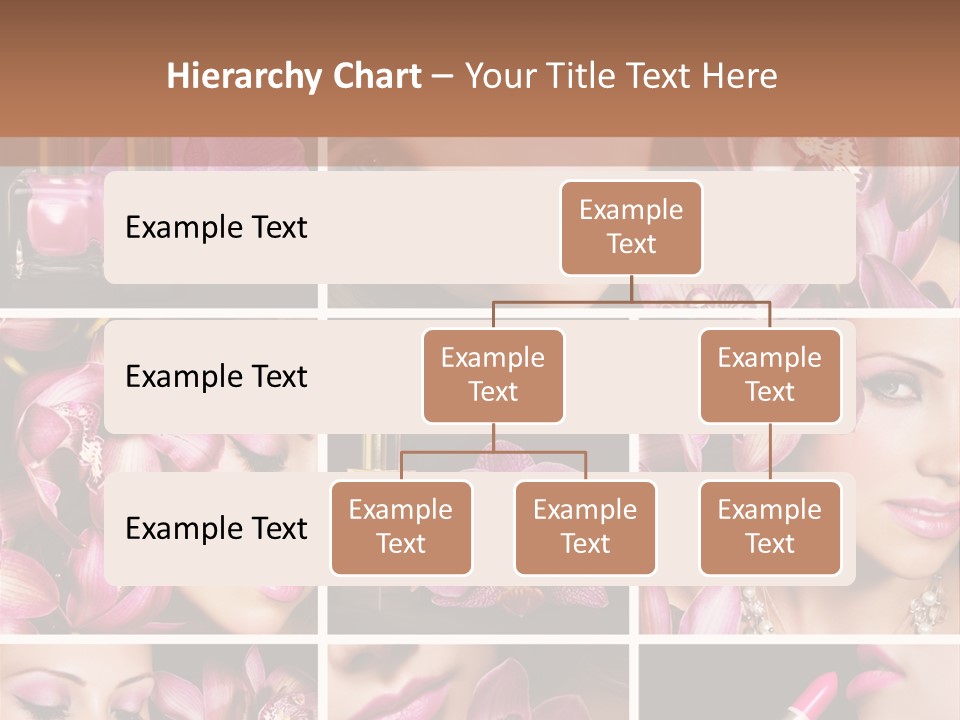This screenshot has width=960, height=720.
Task: Click the pearl earring in the photo
Action: (929, 600)
